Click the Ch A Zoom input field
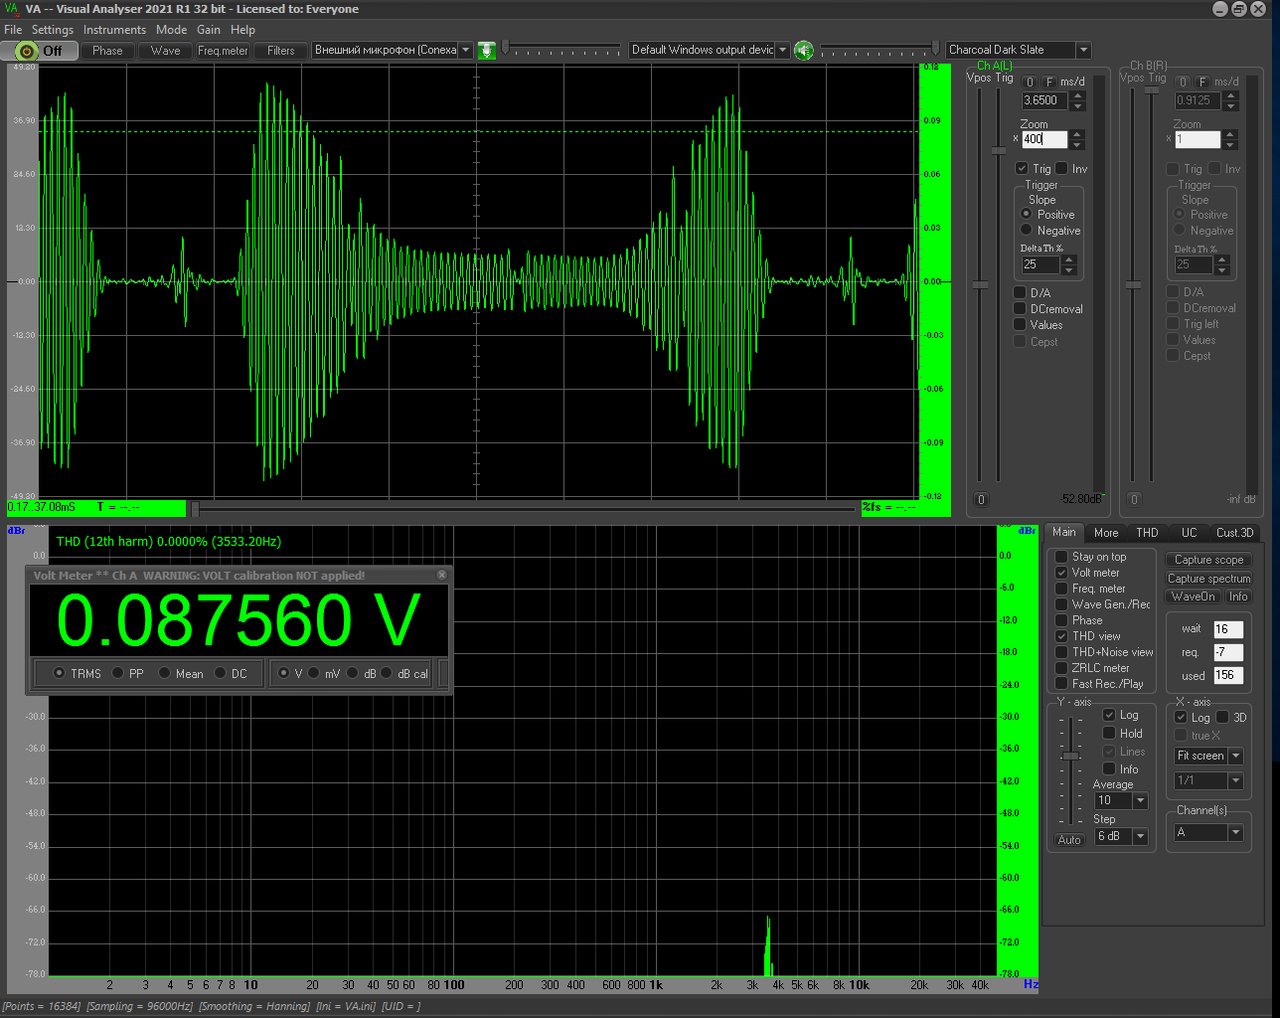Image resolution: width=1280 pixels, height=1018 pixels. (x=1044, y=139)
